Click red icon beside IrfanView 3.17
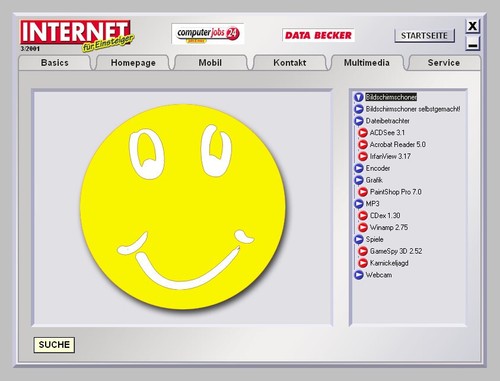Screen dimensions: 500x381 coord(363,156)
